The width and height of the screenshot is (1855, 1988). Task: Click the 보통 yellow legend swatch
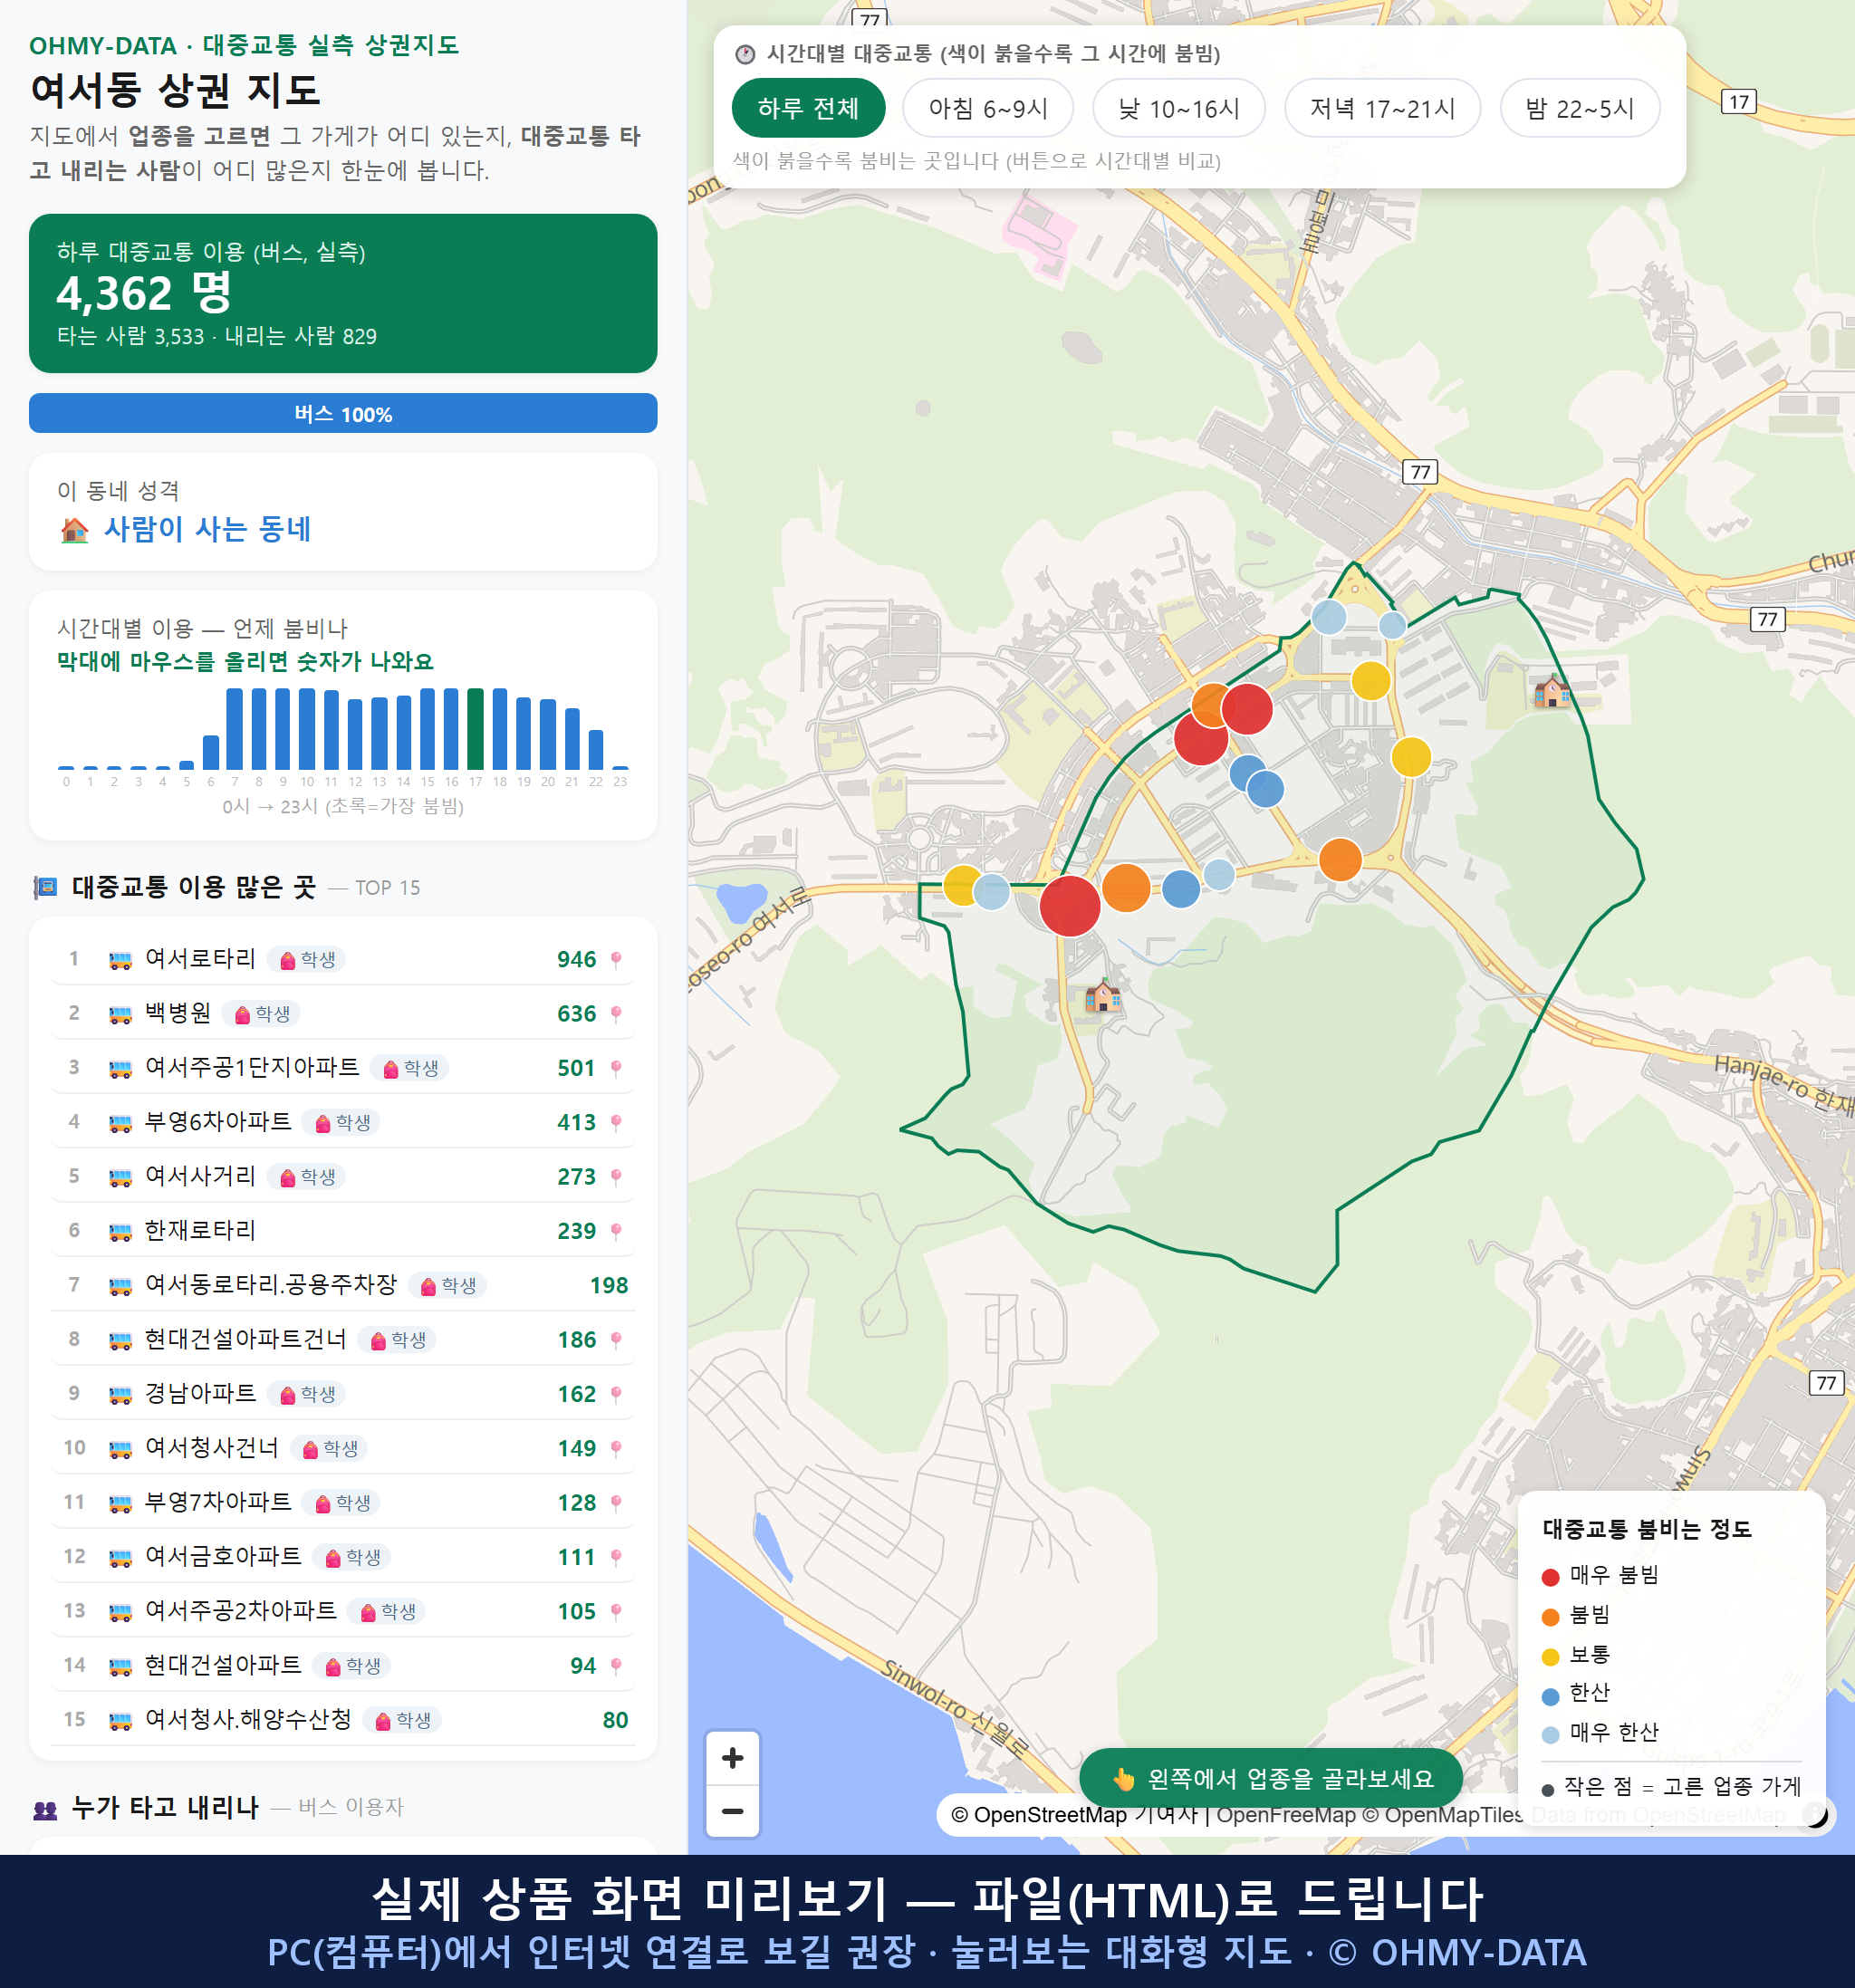(1551, 1657)
